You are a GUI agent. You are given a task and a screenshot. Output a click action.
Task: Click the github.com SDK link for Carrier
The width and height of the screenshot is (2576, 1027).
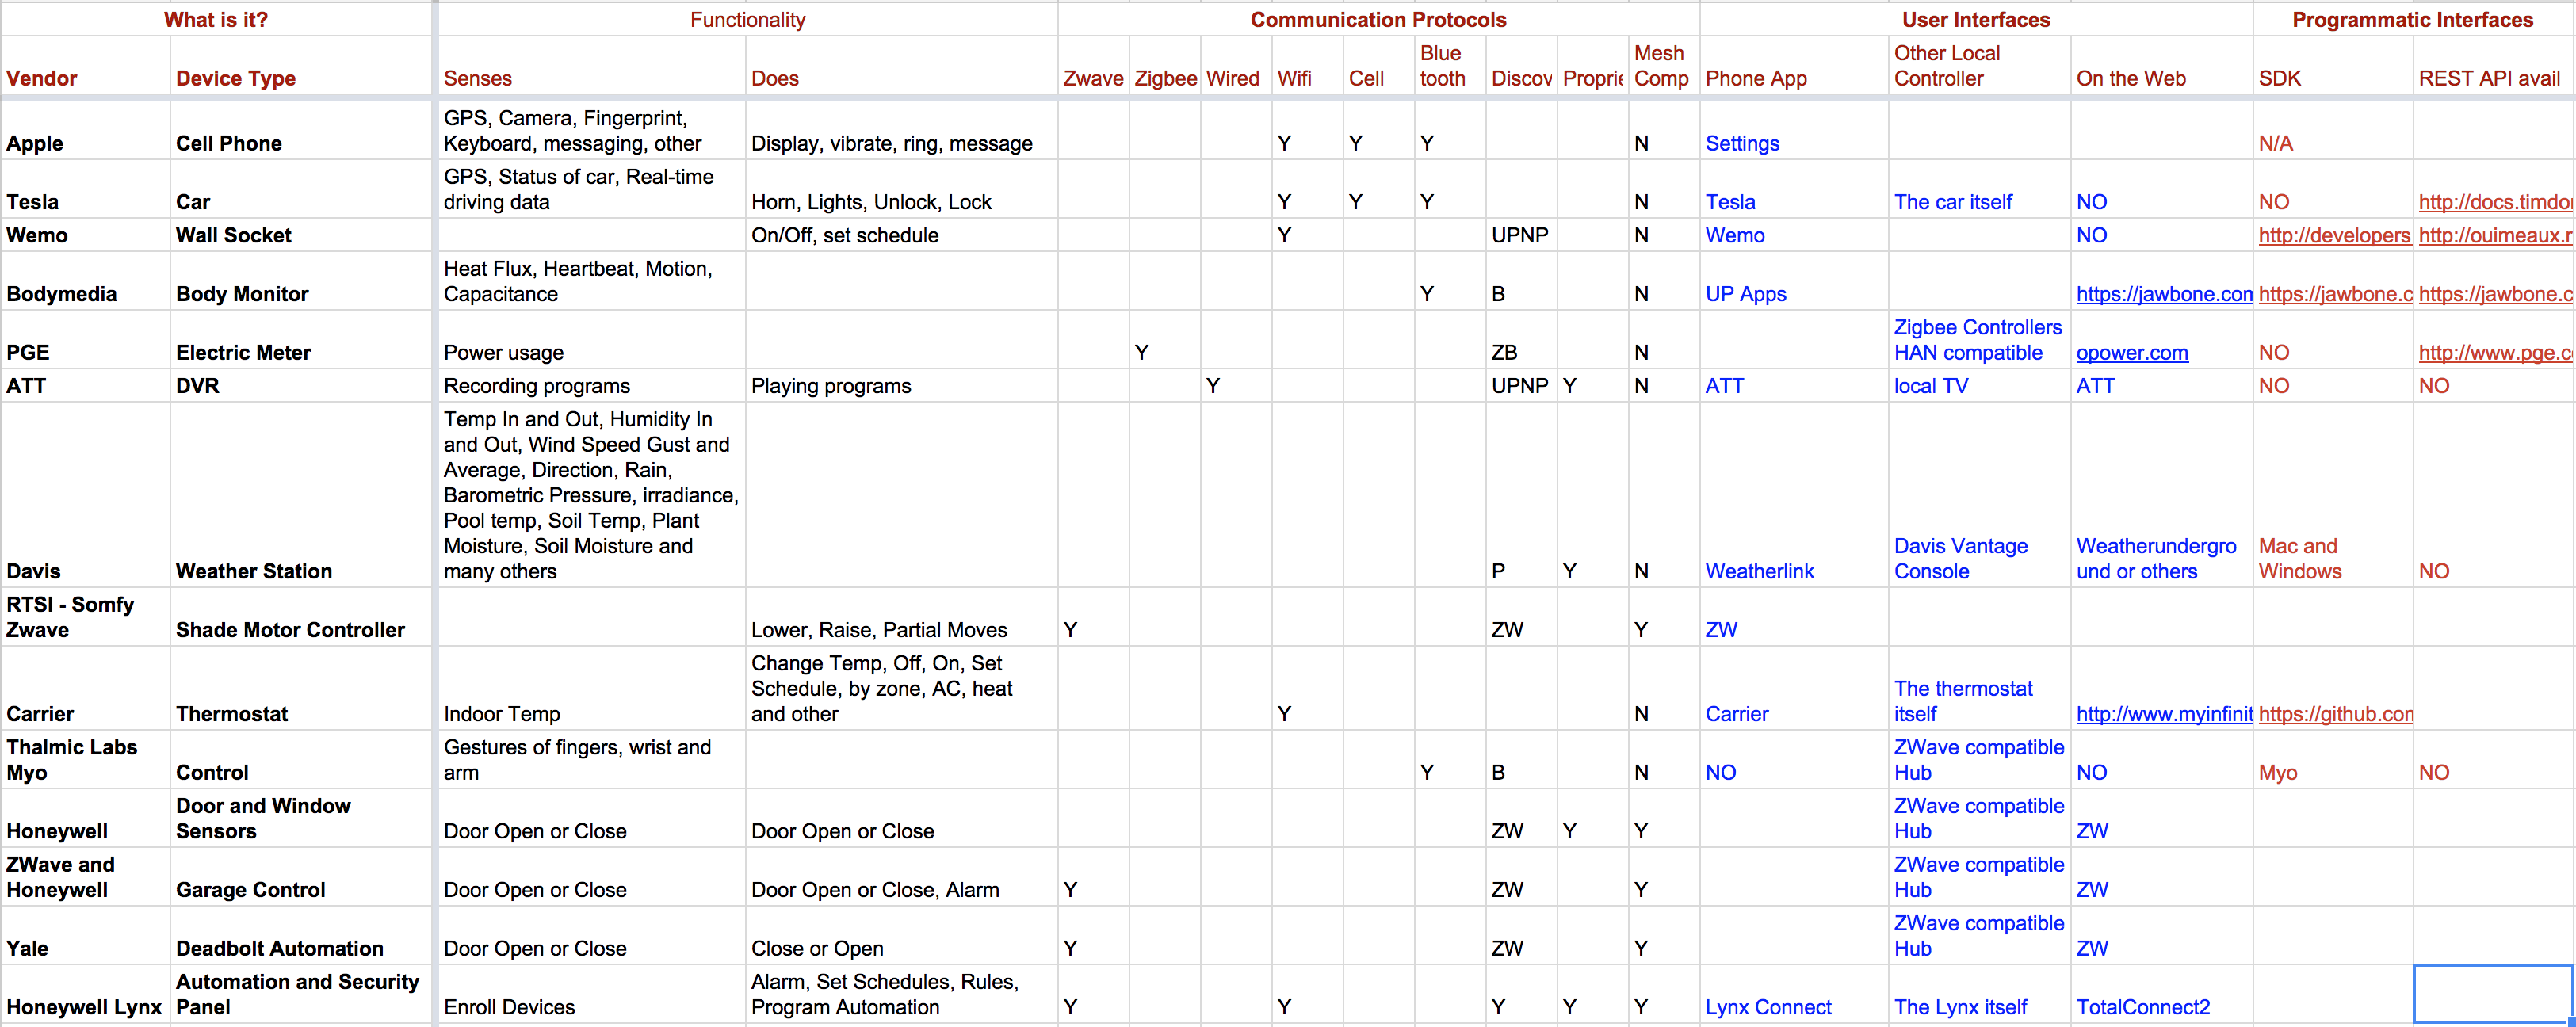tap(2334, 714)
